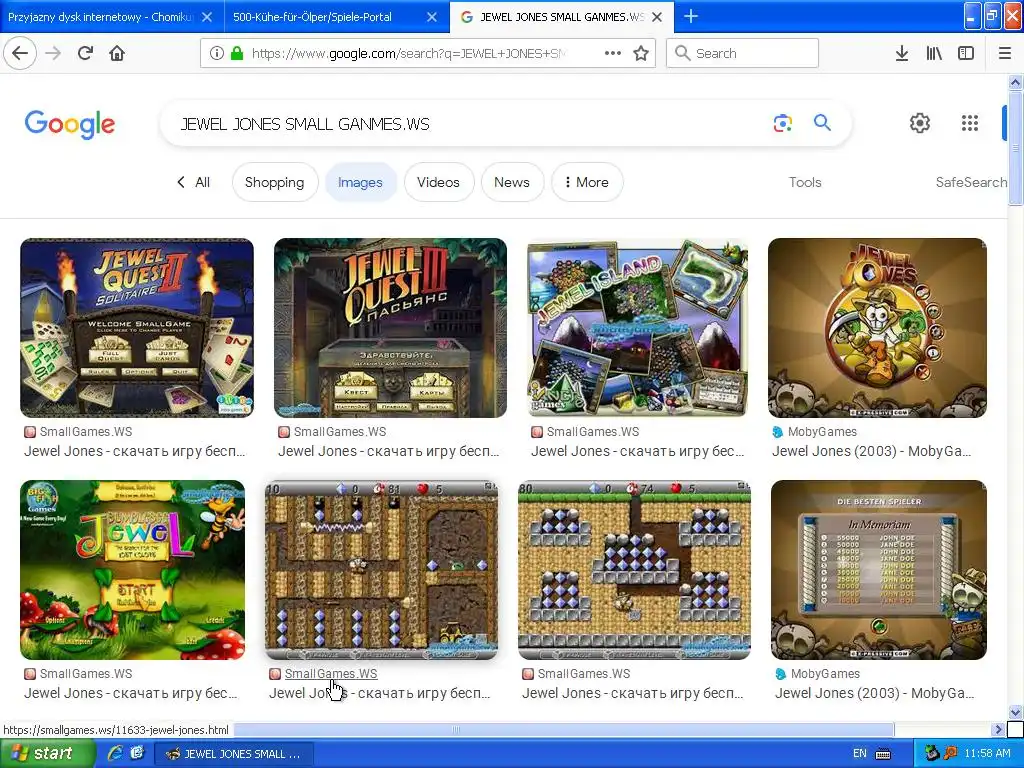Click the clock showing 11:58 AM
The image size is (1024, 768).
click(x=987, y=754)
